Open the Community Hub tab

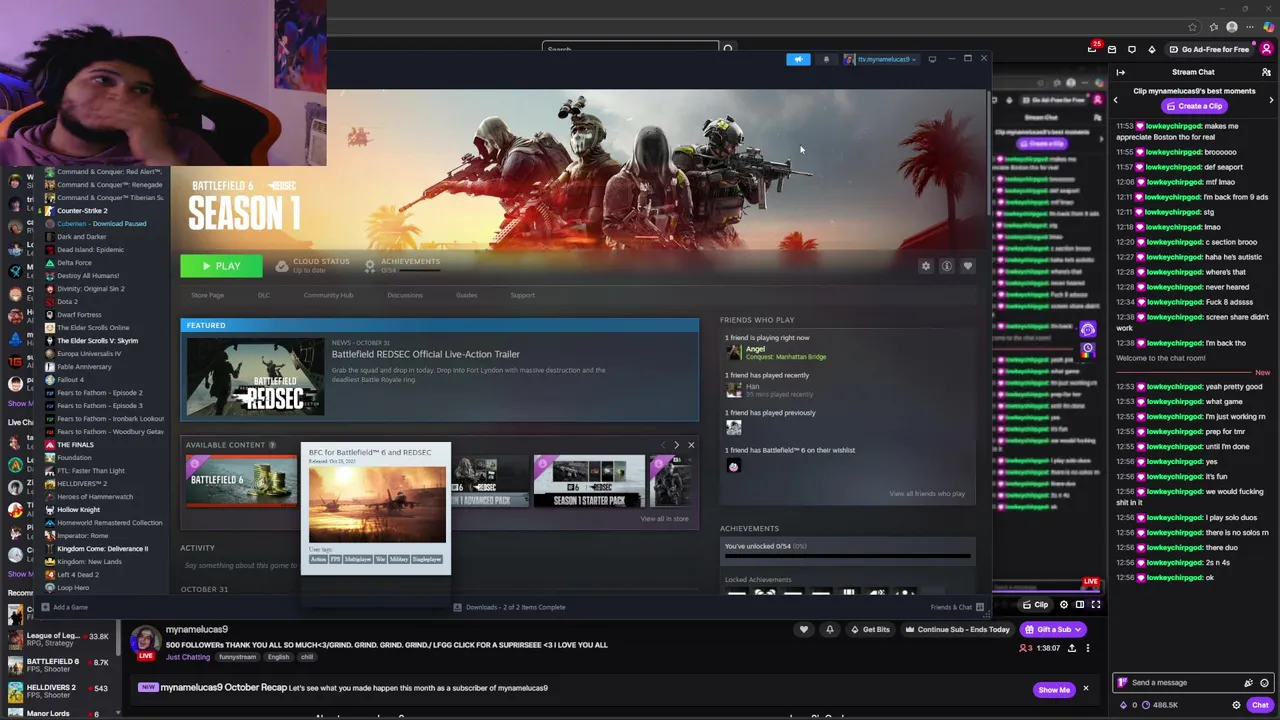pyautogui.click(x=328, y=295)
